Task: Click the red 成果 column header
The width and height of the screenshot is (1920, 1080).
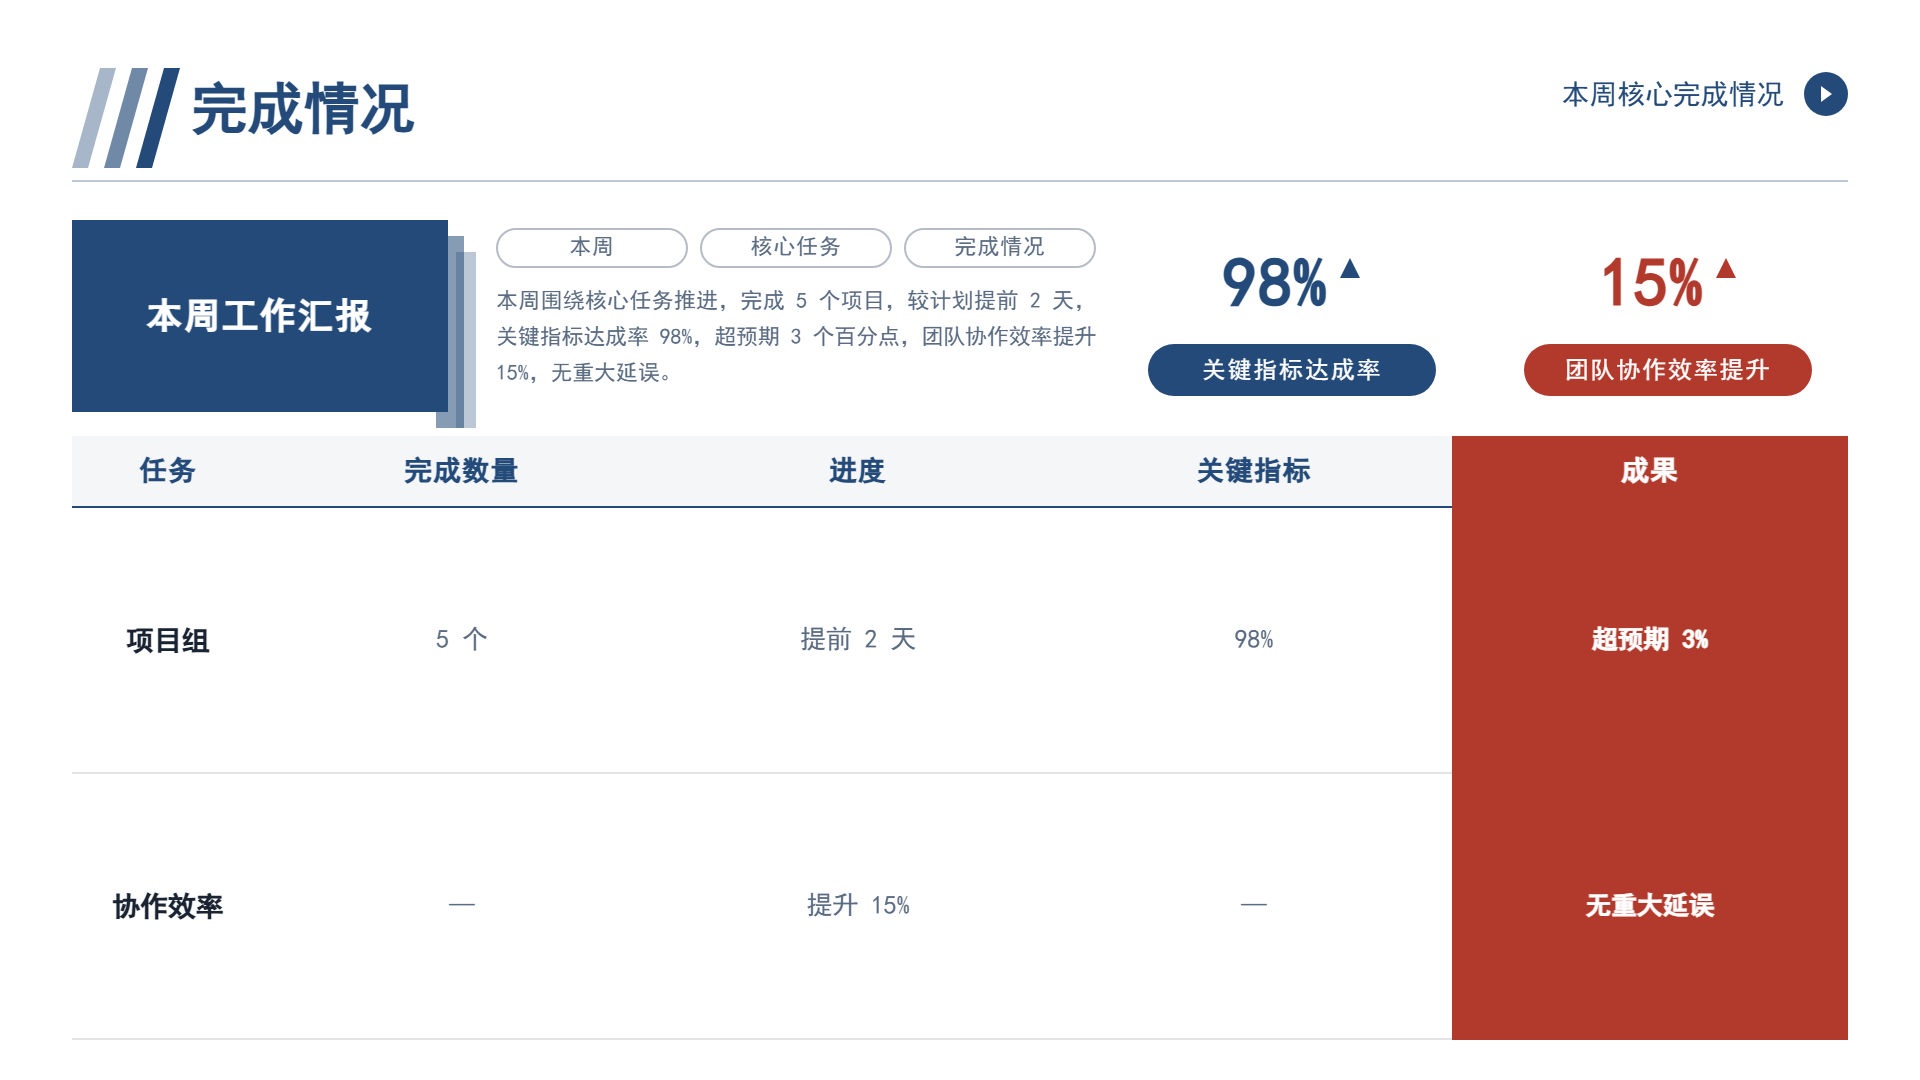Action: 1650,471
